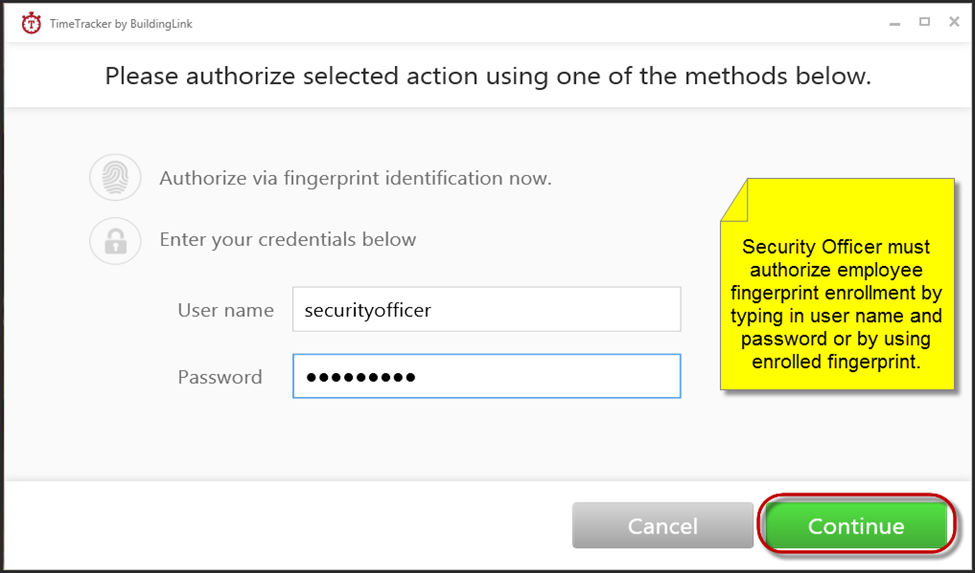975x573 pixels.
Task: Click the yellow Security Officer instruction note
Action: [x=837, y=285]
